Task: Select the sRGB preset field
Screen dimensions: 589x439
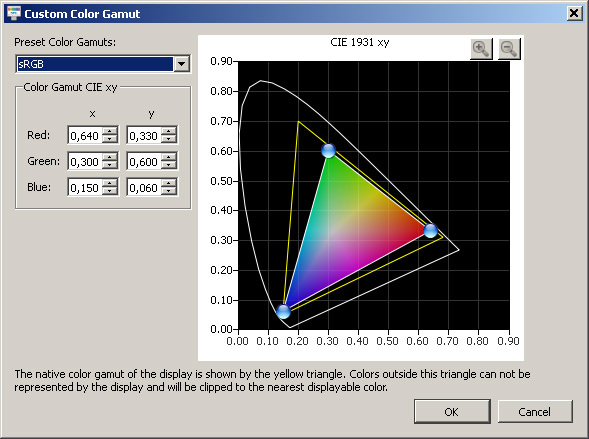Action: click(x=95, y=64)
